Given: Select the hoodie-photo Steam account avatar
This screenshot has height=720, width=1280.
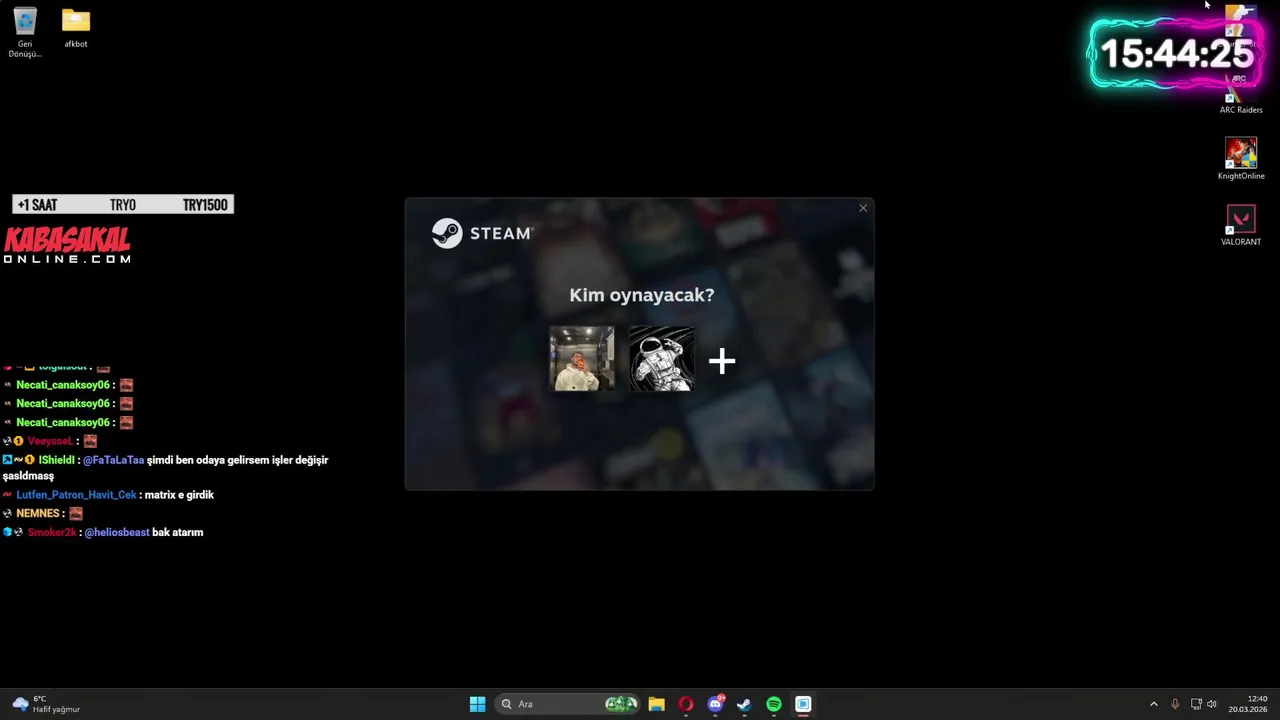Looking at the screenshot, I should click(x=582, y=359).
